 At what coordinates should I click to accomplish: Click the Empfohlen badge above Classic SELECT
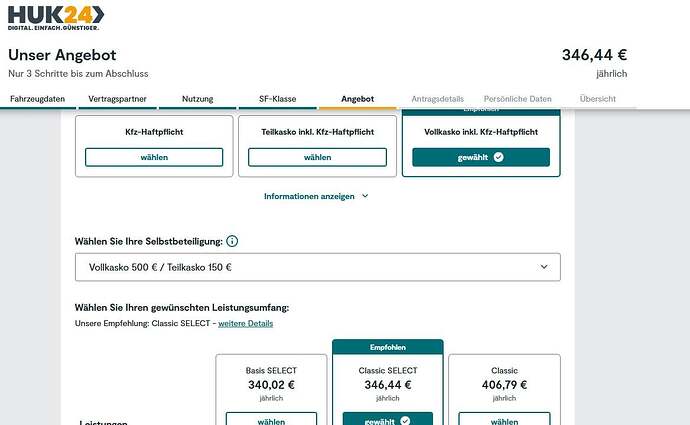[388, 347]
